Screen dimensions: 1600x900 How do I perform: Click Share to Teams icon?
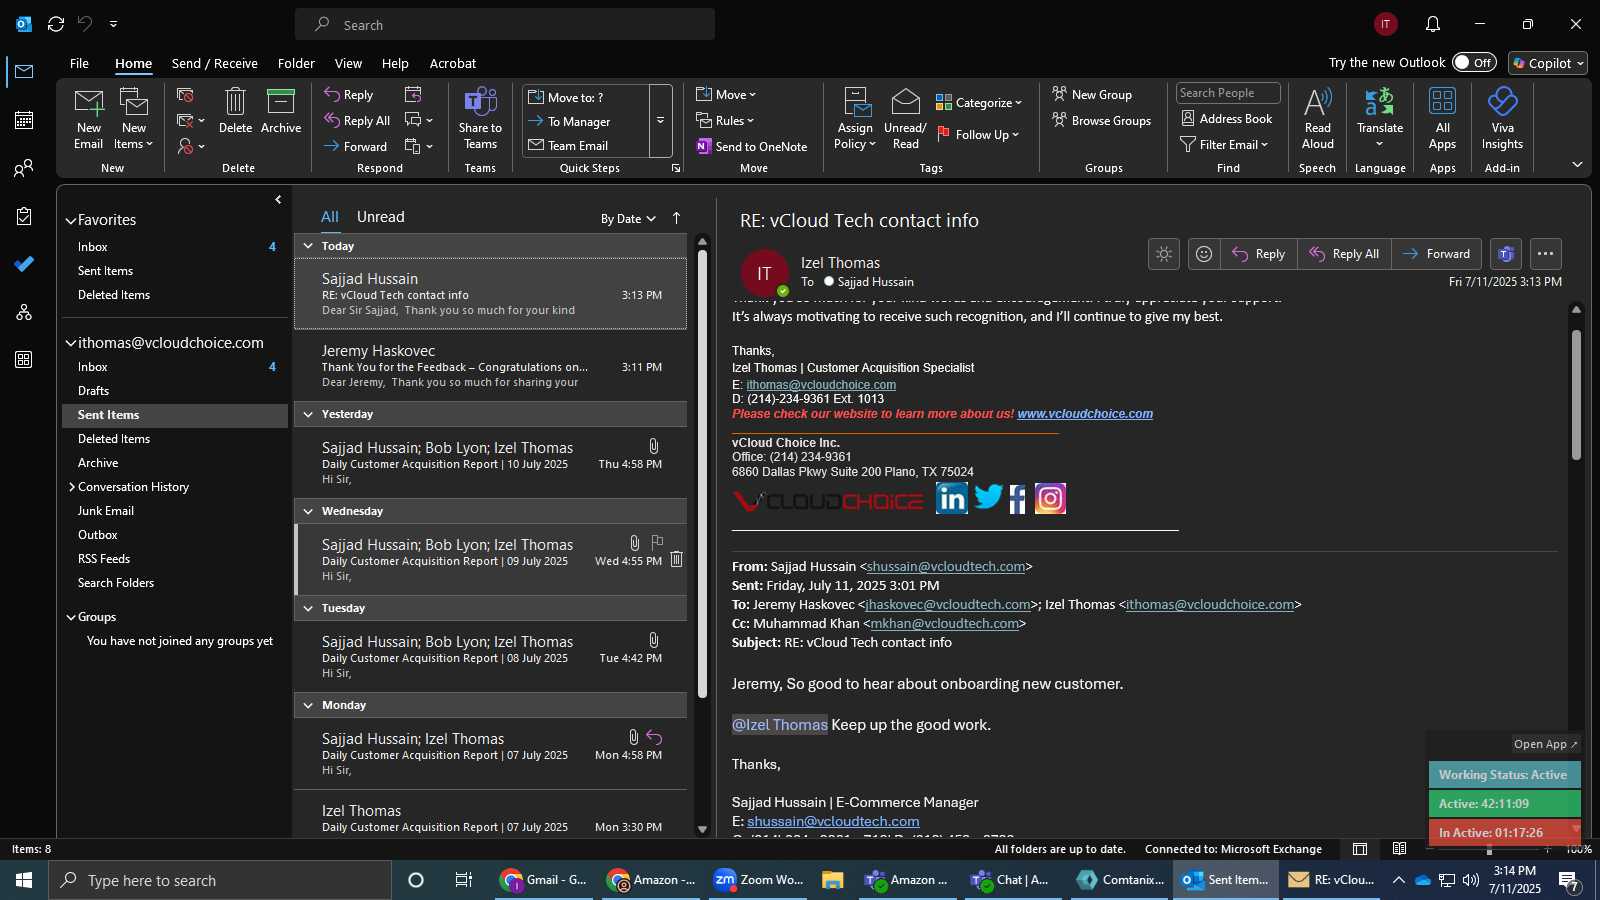[480, 119]
